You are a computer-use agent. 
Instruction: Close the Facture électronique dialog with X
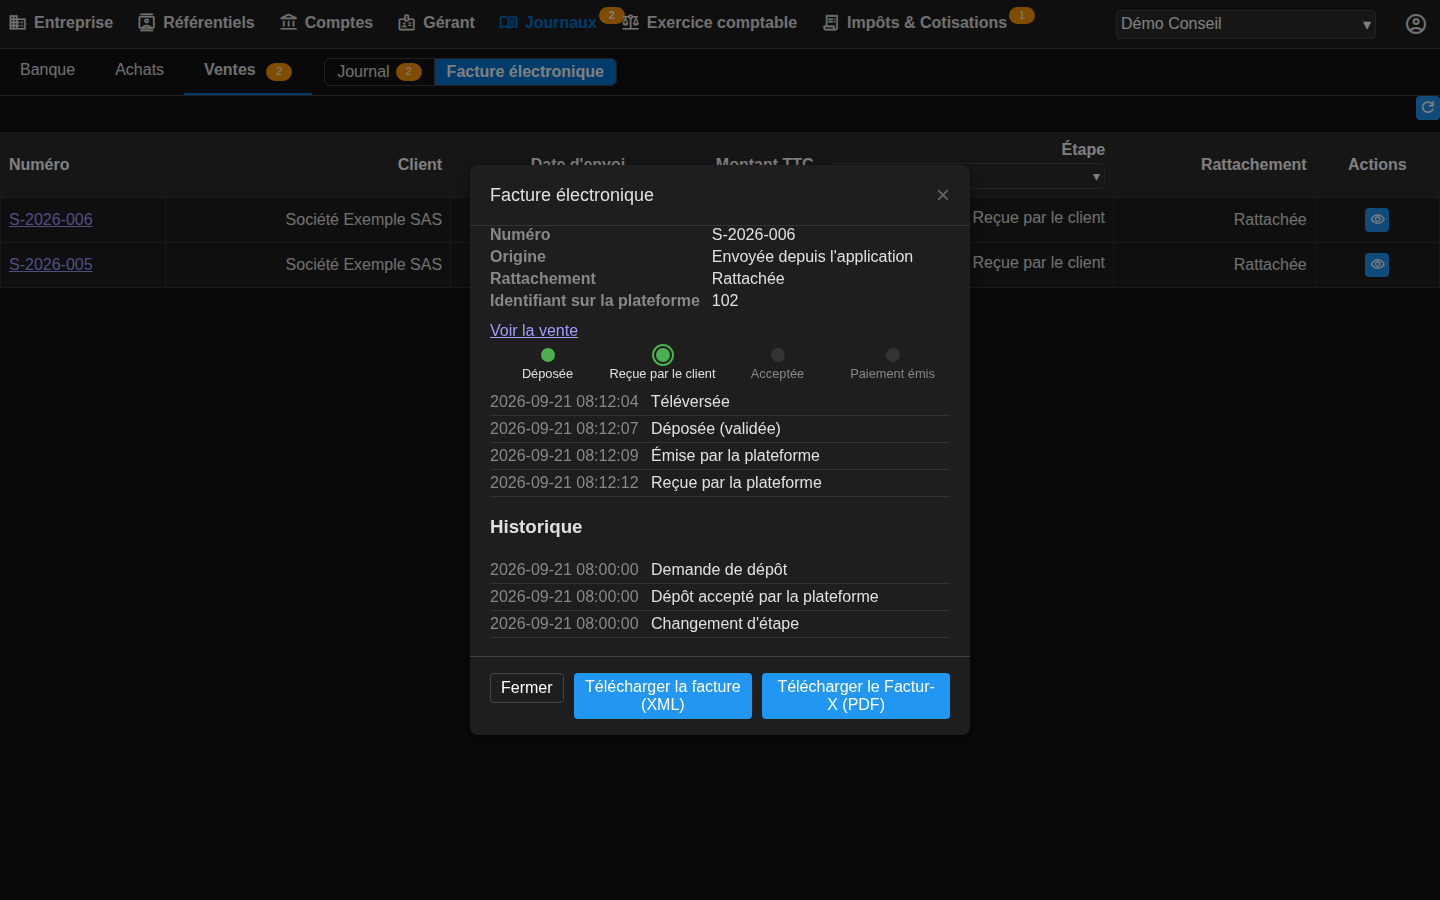point(943,195)
